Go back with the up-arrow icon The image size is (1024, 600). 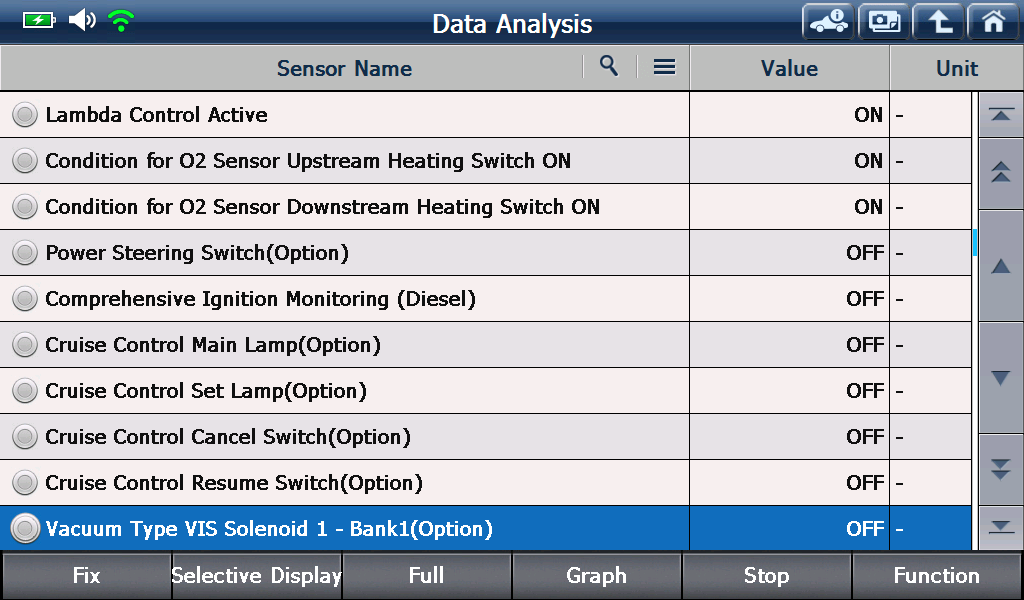(x=938, y=22)
